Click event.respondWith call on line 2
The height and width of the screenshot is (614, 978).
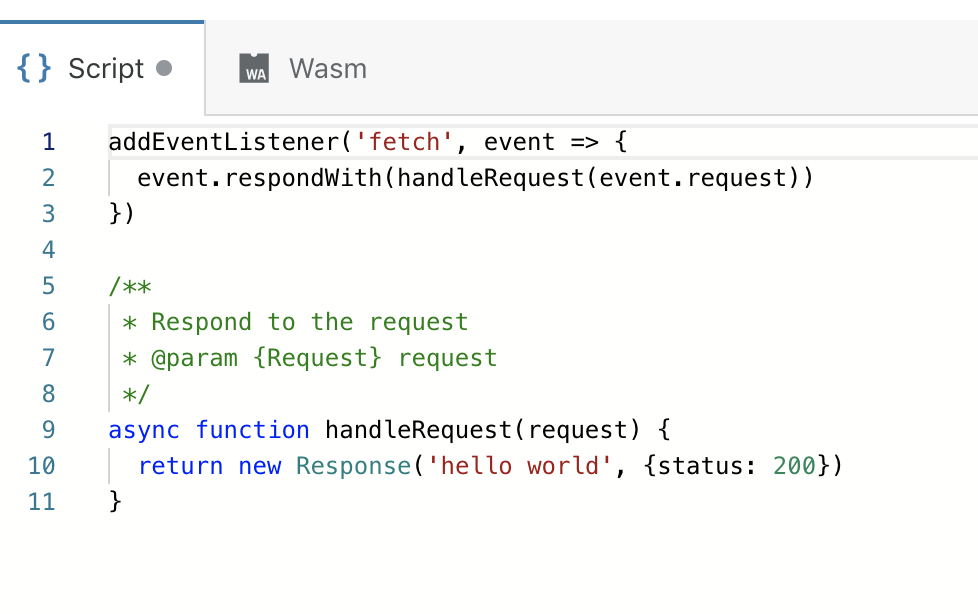(259, 178)
